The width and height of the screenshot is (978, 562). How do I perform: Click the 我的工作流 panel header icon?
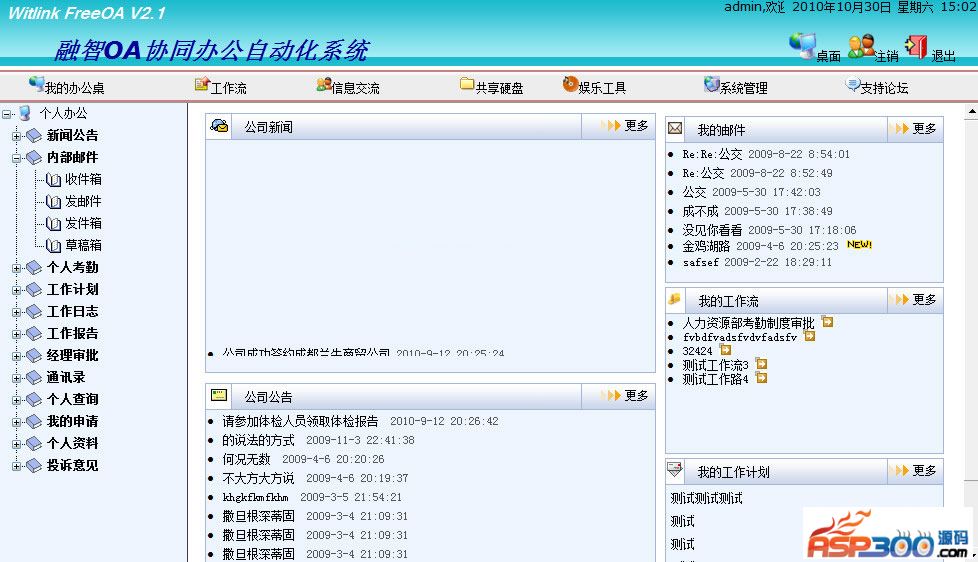[676, 299]
